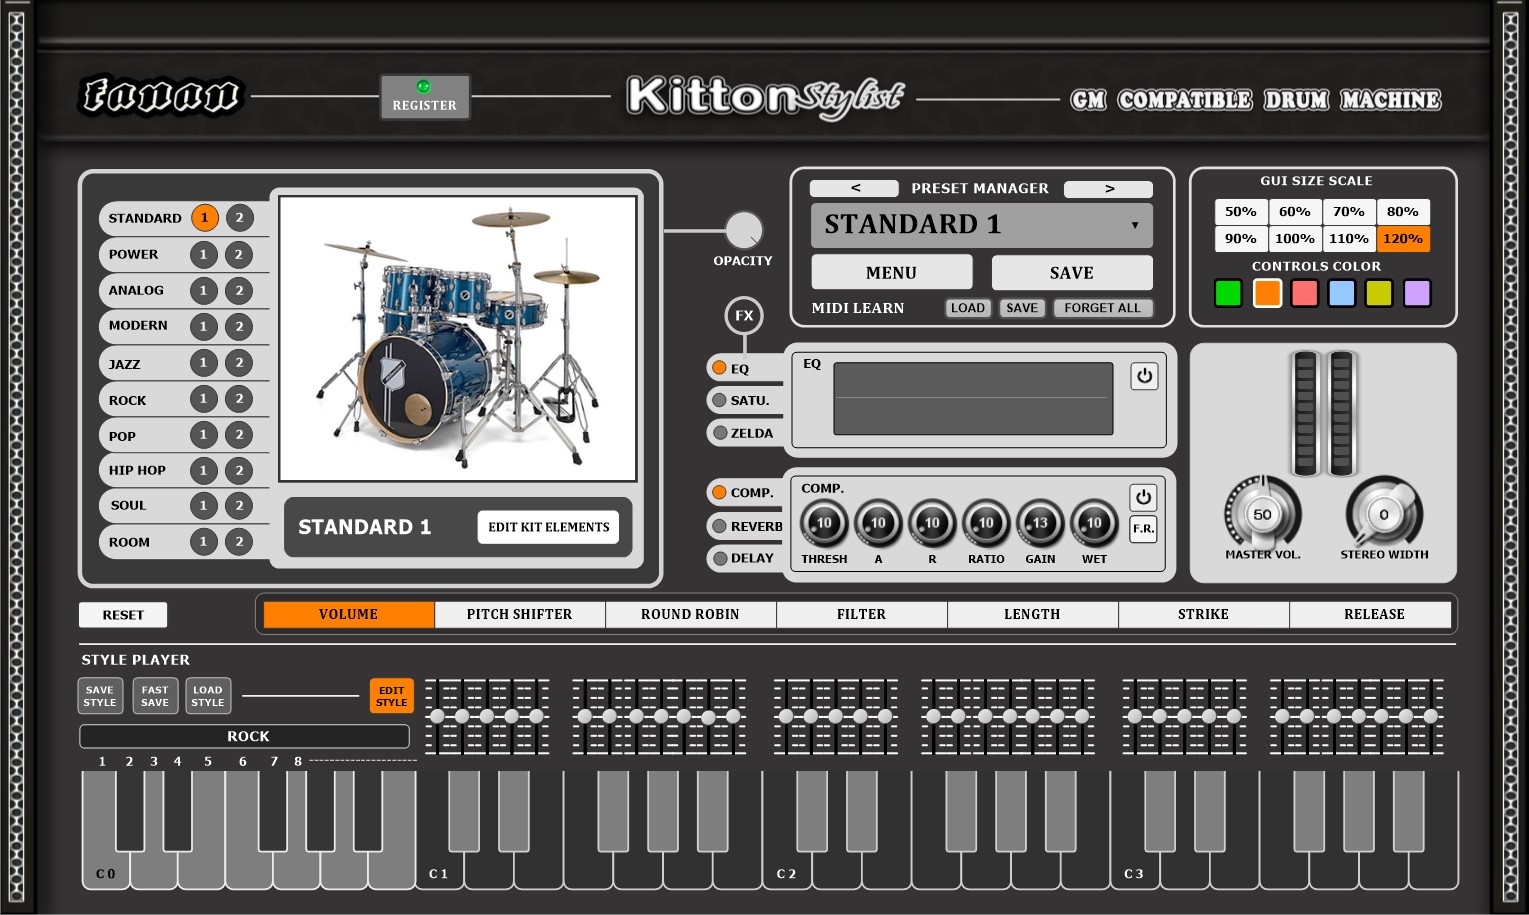The height and width of the screenshot is (915, 1529).
Task: Enable the Reverb effect toggle
Action: point(720,526)
